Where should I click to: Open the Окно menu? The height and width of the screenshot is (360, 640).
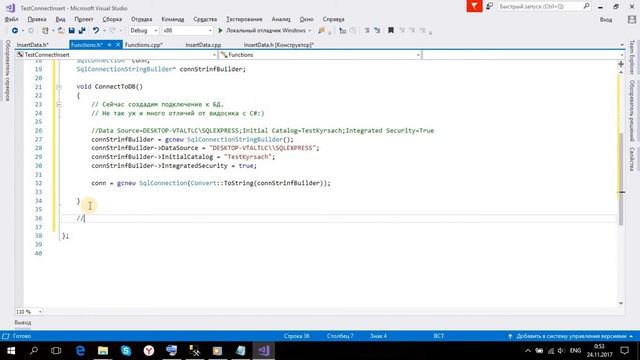(306, 19)
